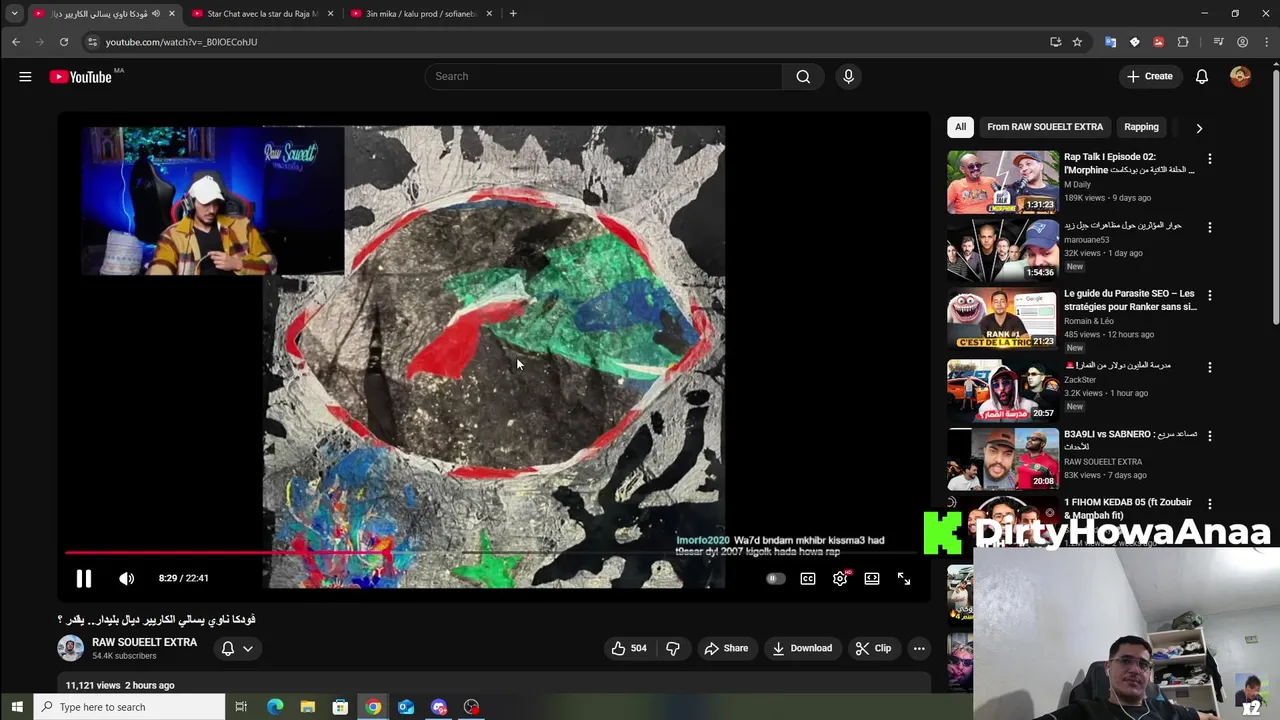This screenshot has height=720, width=1280.
Task: Start voice search with microphone icon
Action: [848, 76]
